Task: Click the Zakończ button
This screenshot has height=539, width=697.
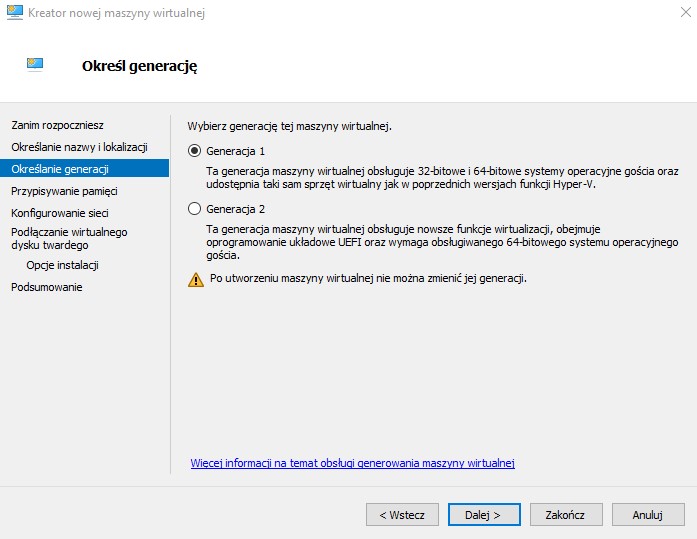Action: (x=566, y=515)
